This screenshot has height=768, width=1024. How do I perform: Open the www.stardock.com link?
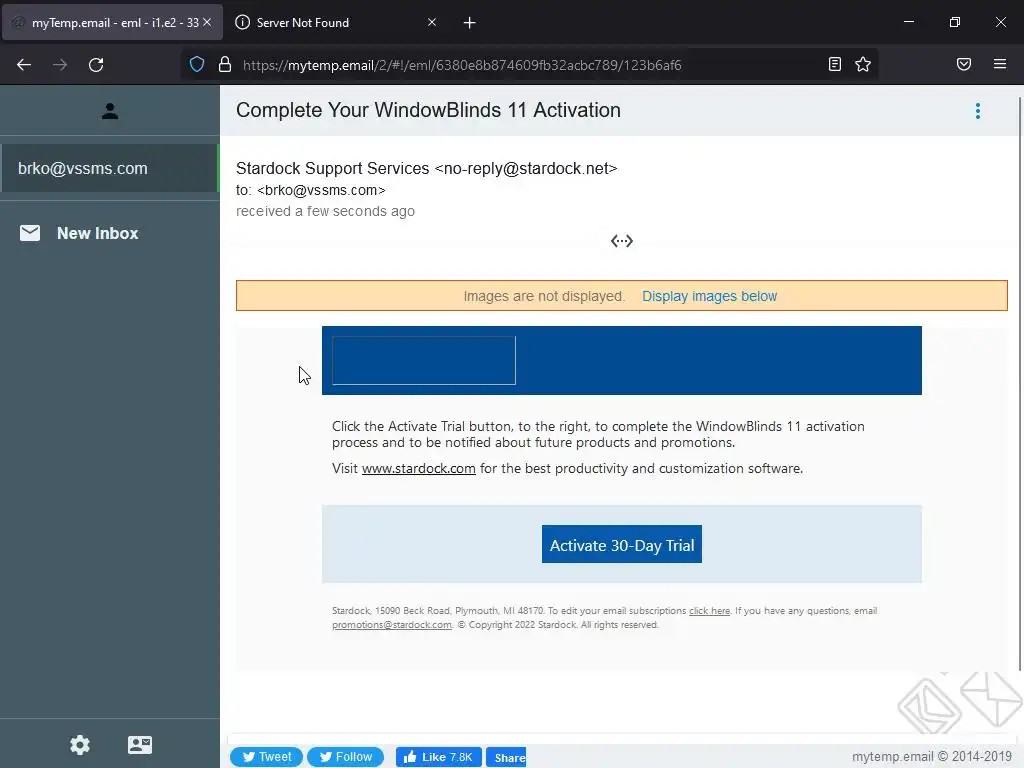(x=419, y=469)
